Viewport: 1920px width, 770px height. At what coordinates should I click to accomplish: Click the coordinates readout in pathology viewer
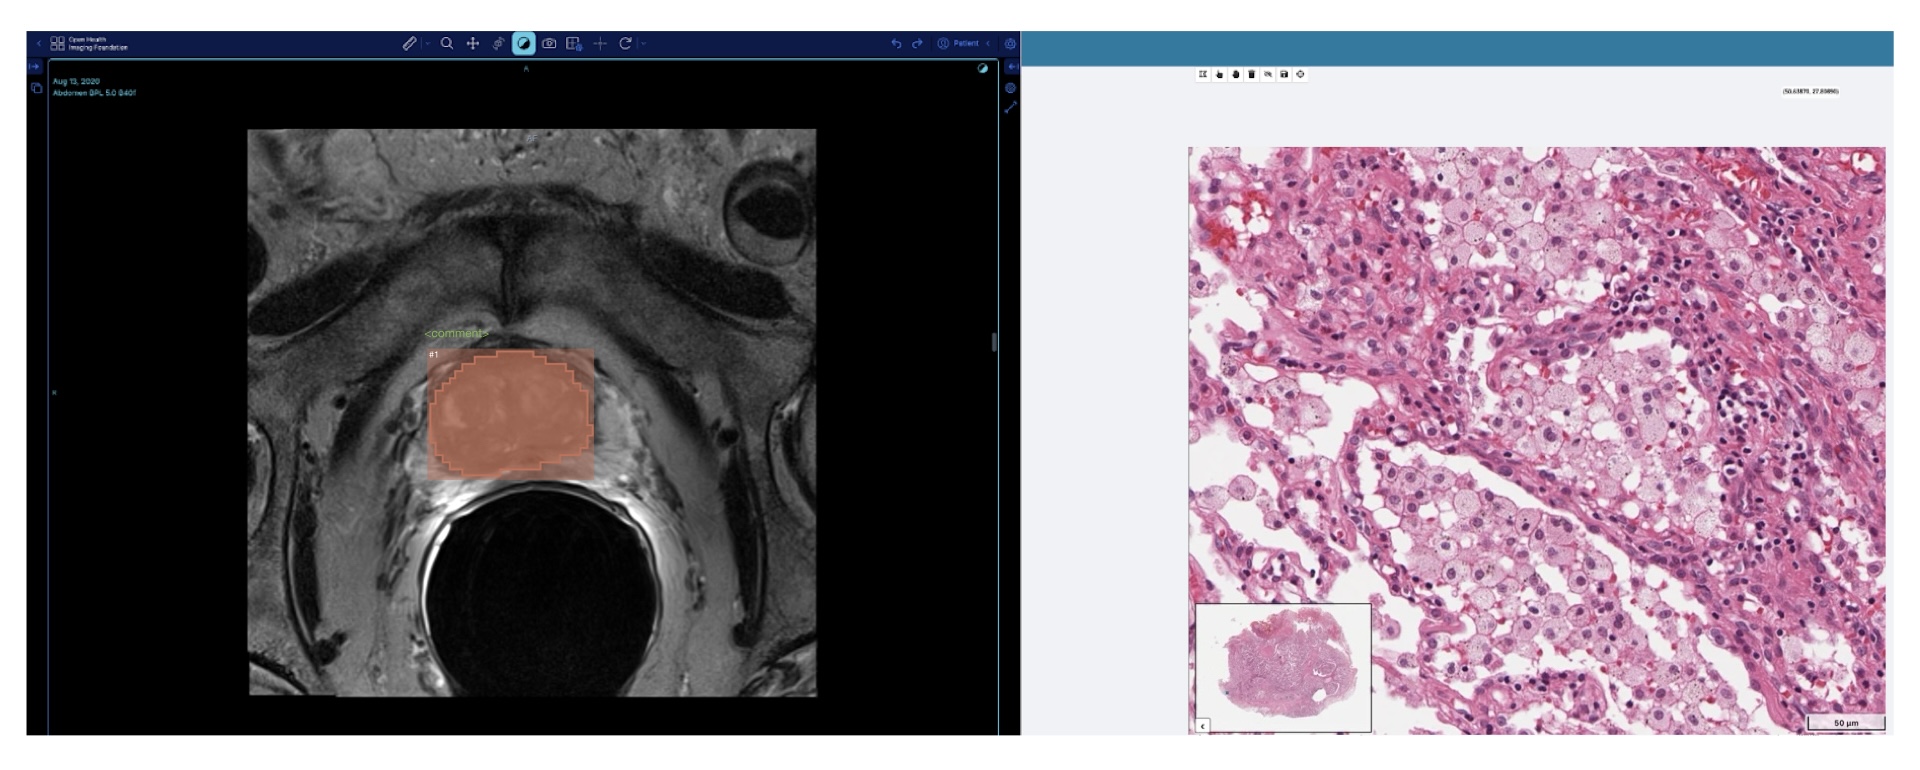pyautogui.click(x=1810, y=91)
